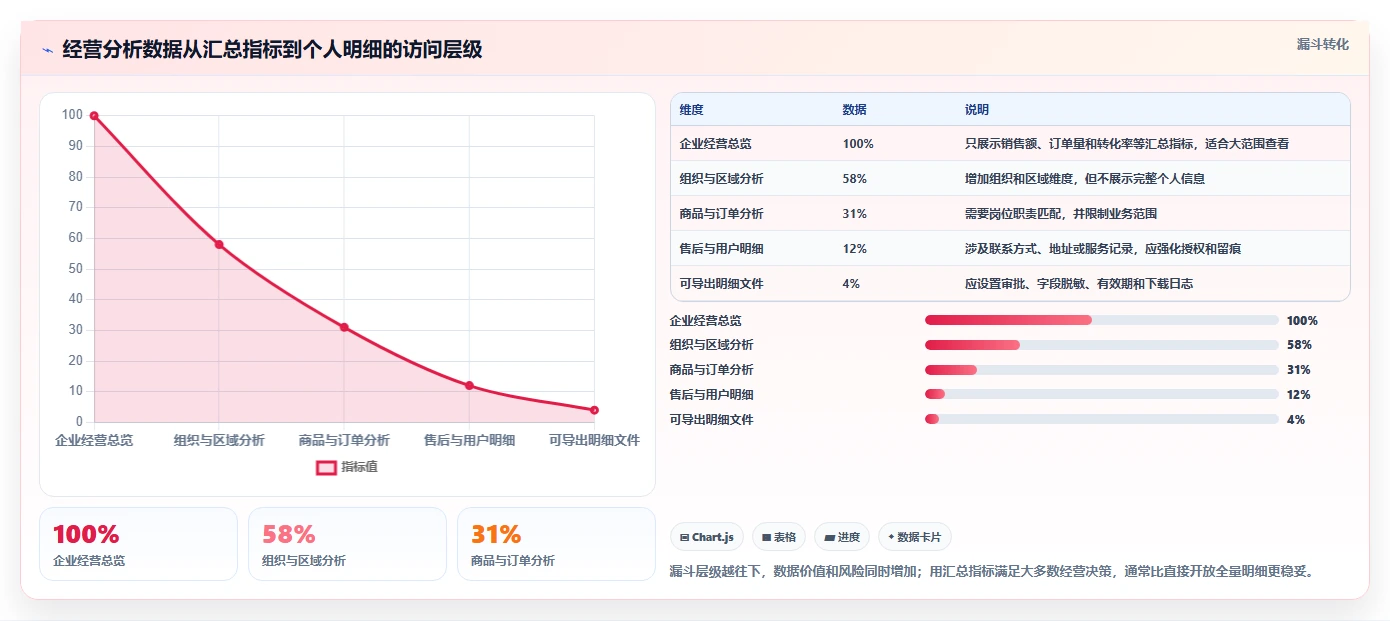The image size is (1390, 621).
Task: Click the description about 强化授权和留痕
Action: [1103, 249]
